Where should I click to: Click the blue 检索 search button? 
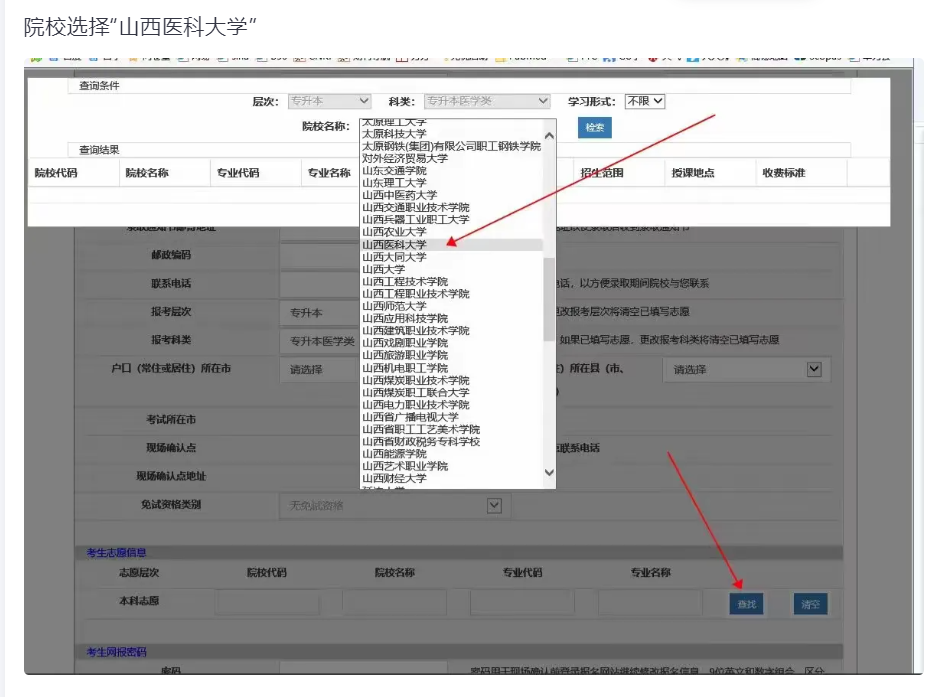(x=594, y=127)
